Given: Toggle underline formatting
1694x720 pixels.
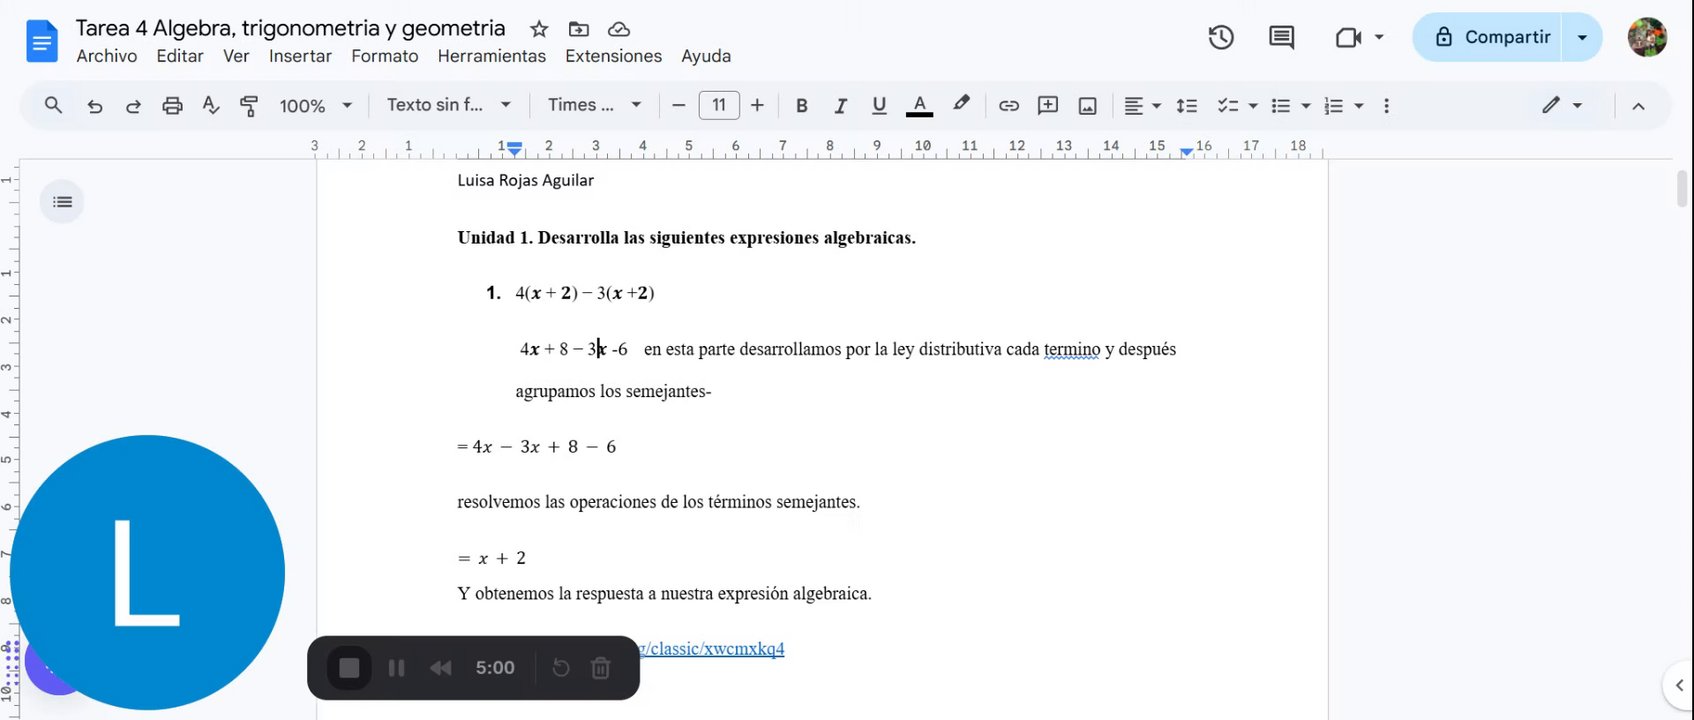Looking at the screenshot, I should 879,106.
